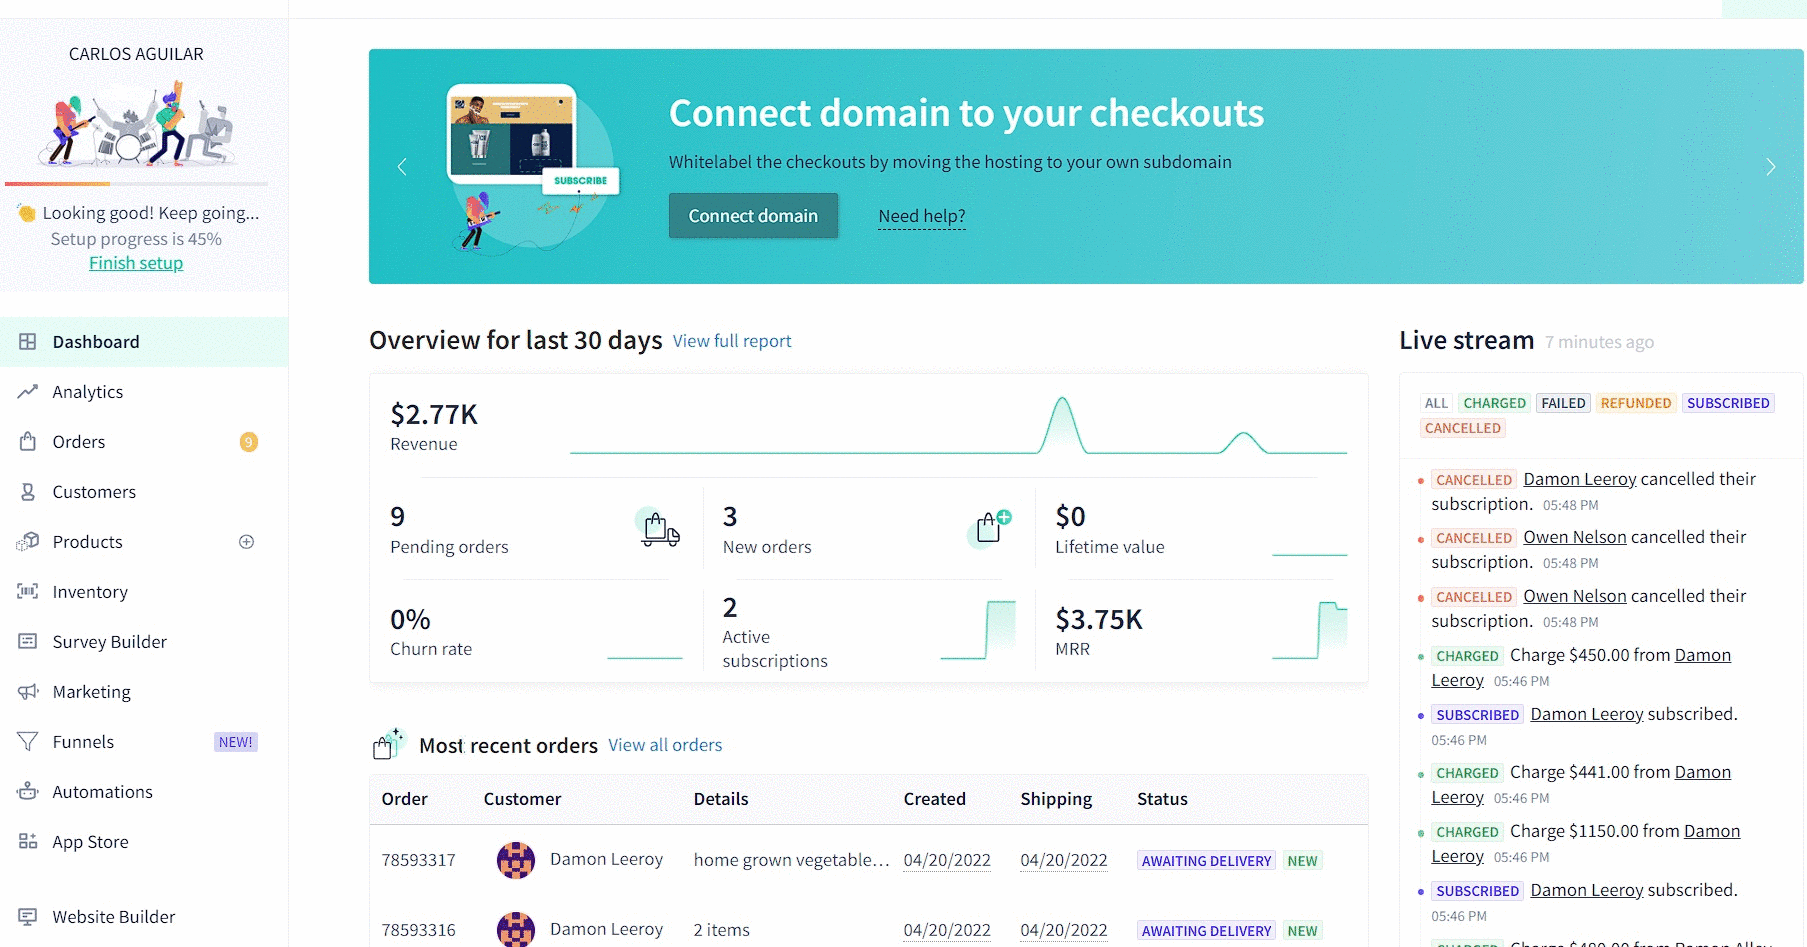Click the Survey Builder form icon
Viewport: 1807px width, 947px height.
(x=28, y=642)
